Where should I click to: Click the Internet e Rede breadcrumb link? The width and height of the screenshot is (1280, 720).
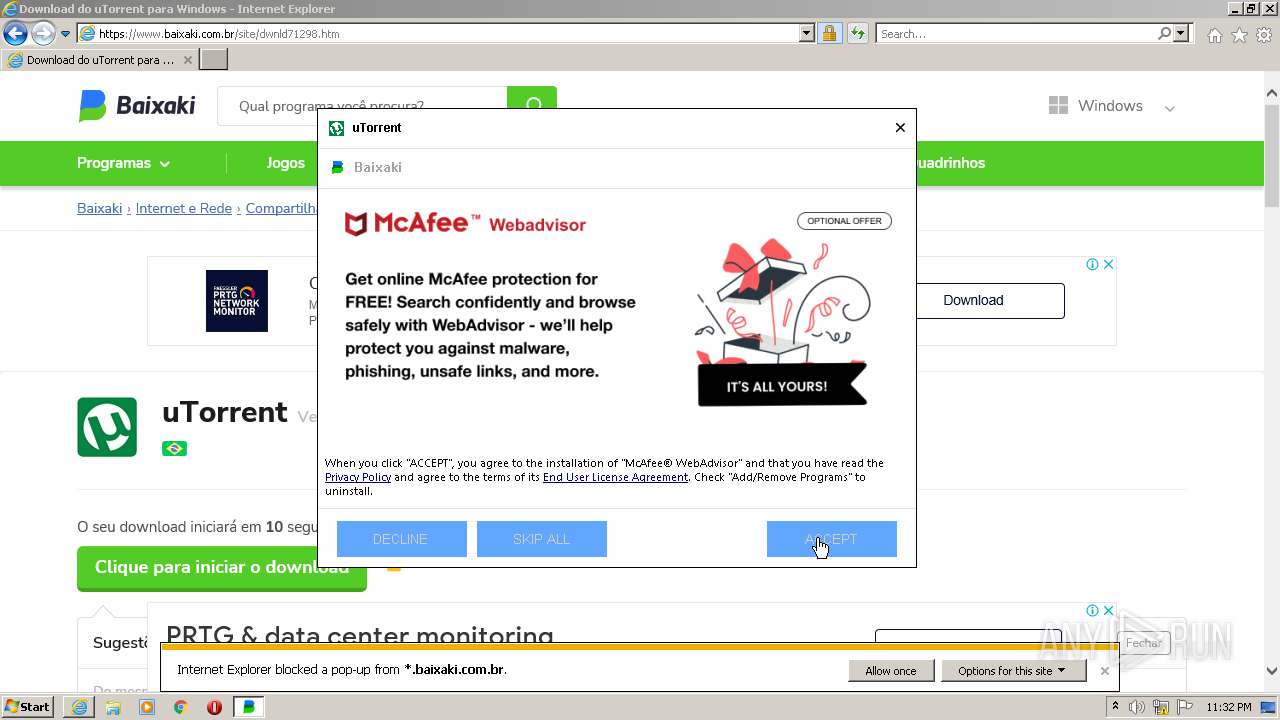coord(183,208)
